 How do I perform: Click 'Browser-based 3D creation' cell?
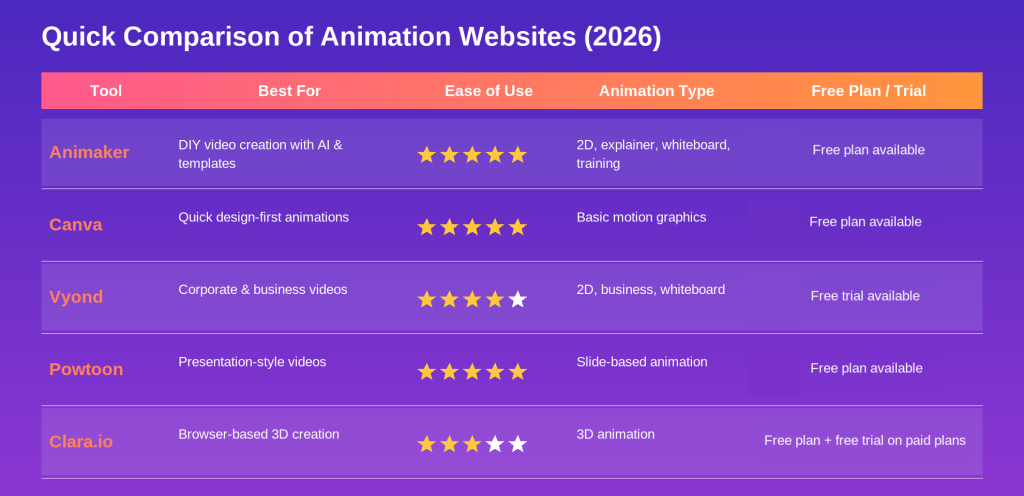coord(259,435)
